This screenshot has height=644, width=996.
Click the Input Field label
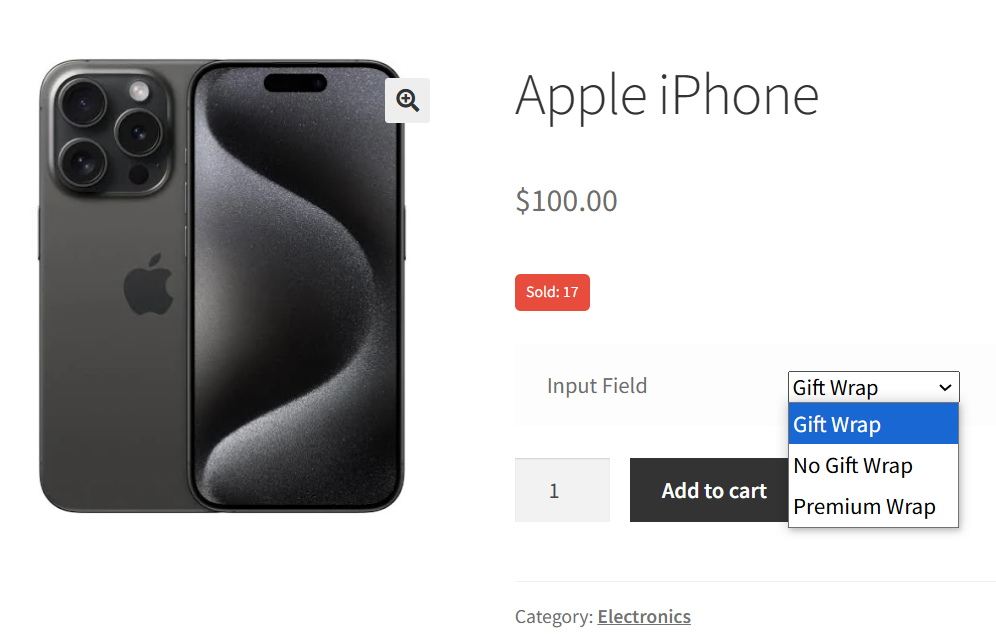[596, 385]
